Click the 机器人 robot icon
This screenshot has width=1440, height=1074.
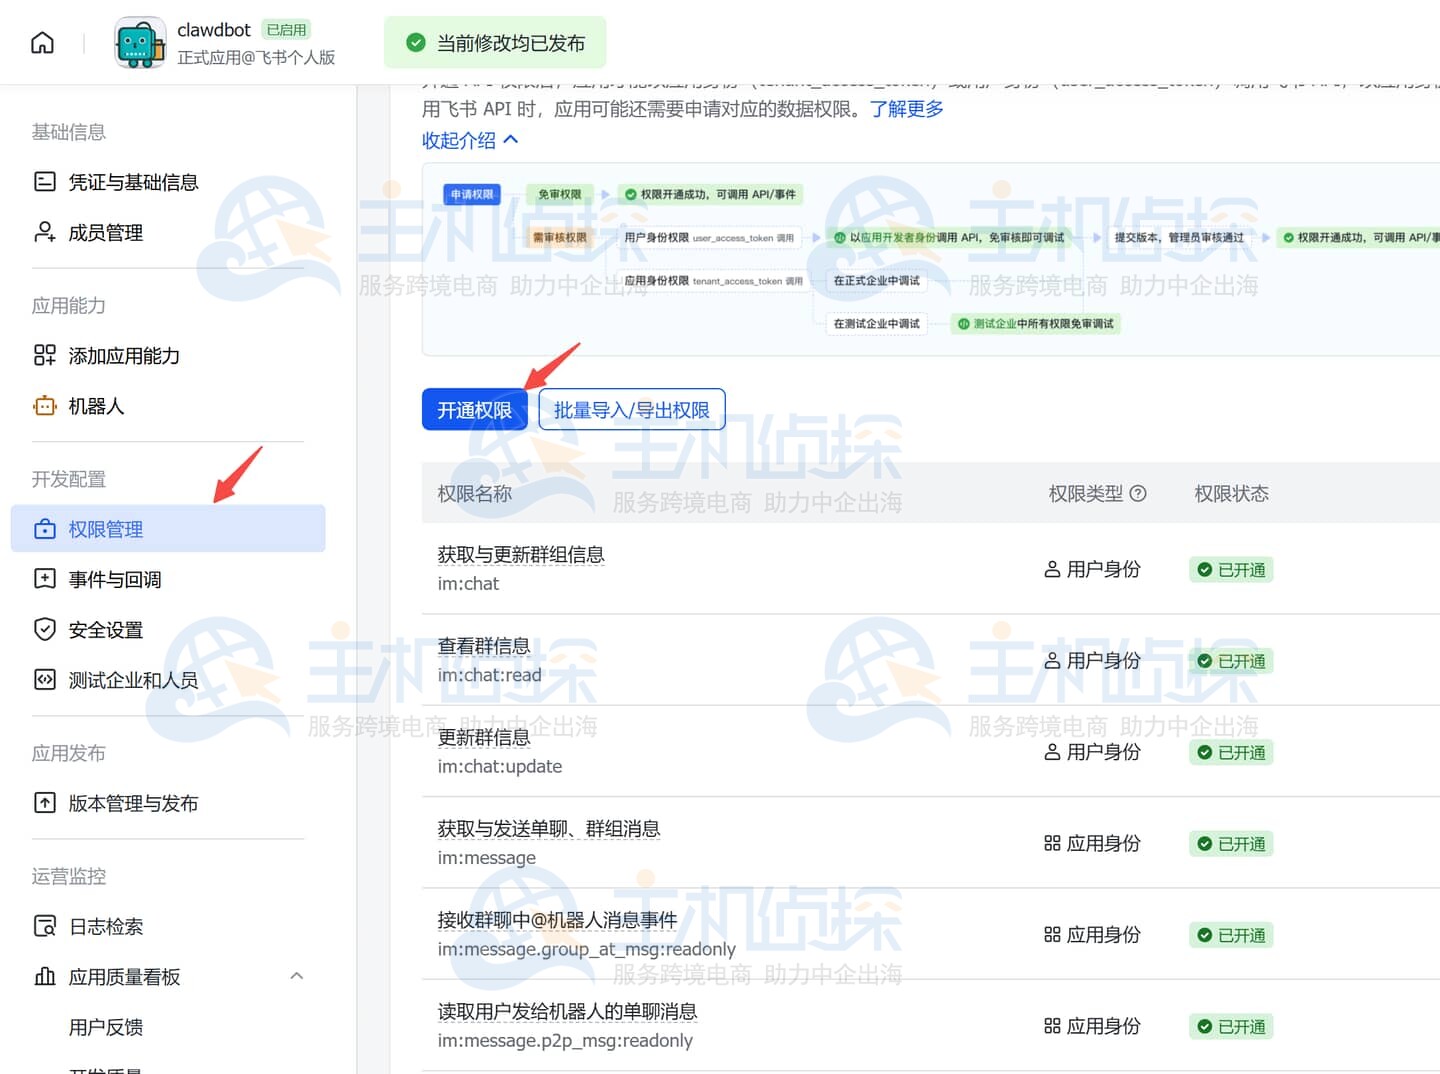(45, 406)
